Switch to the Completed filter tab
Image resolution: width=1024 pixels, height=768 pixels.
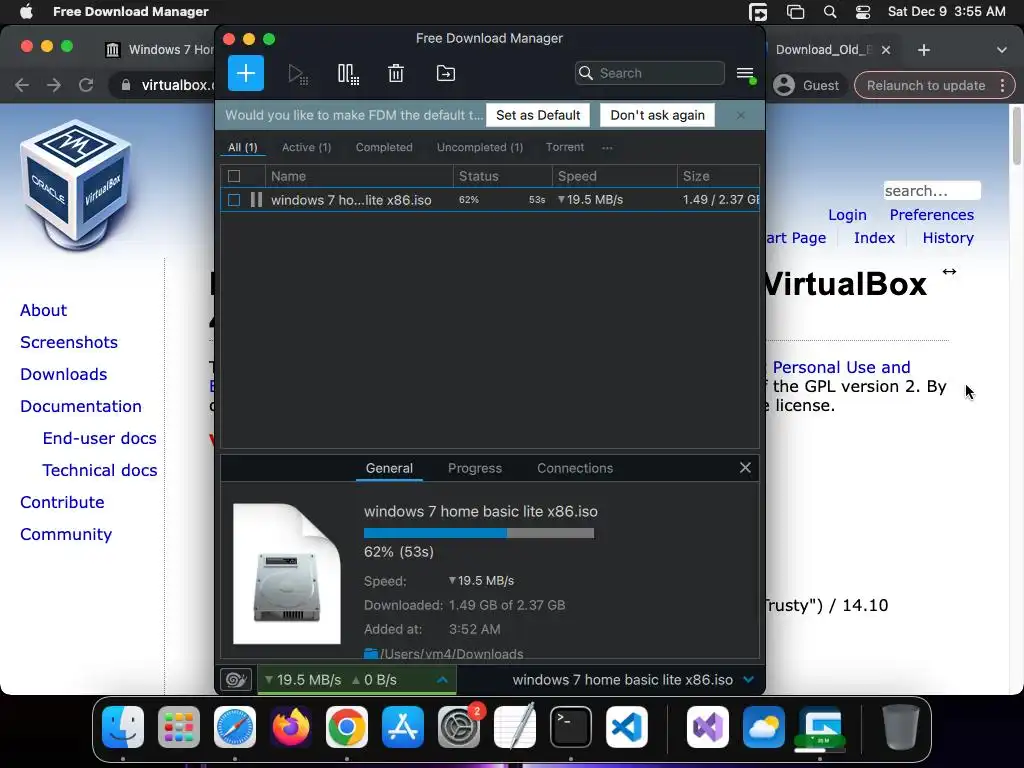pyautogui.click(x=384, y=148)
